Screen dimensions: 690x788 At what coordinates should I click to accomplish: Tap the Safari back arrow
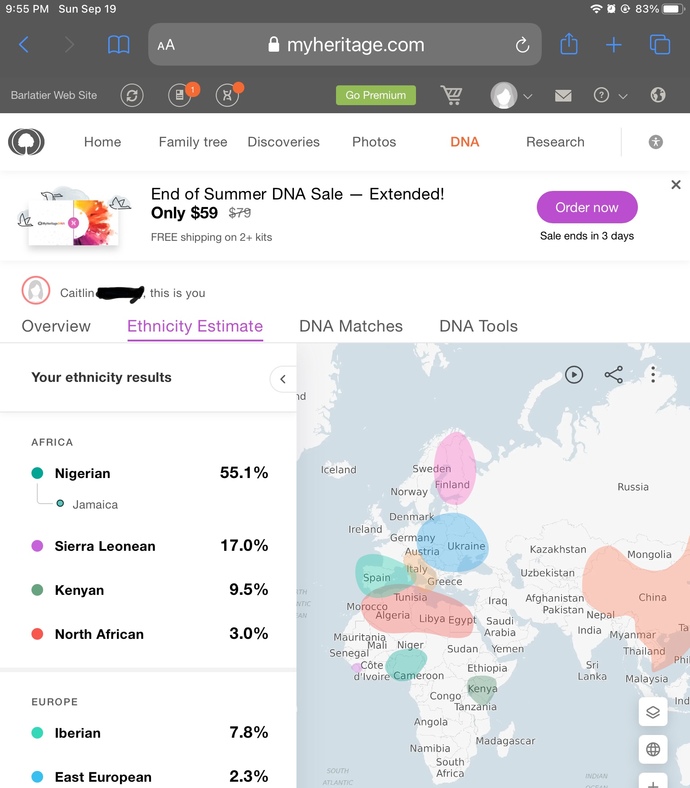[24, 45]
